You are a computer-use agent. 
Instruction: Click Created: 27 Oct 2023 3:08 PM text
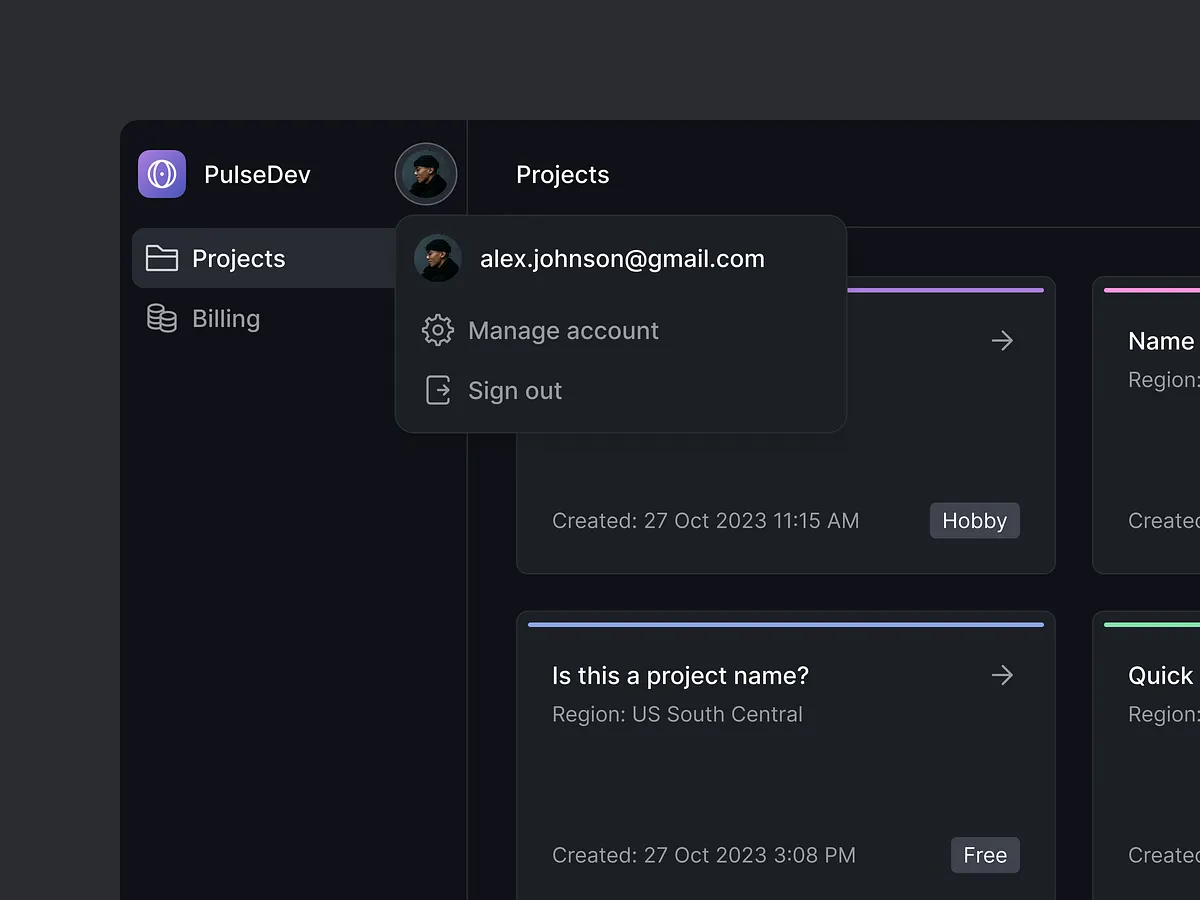704,855
